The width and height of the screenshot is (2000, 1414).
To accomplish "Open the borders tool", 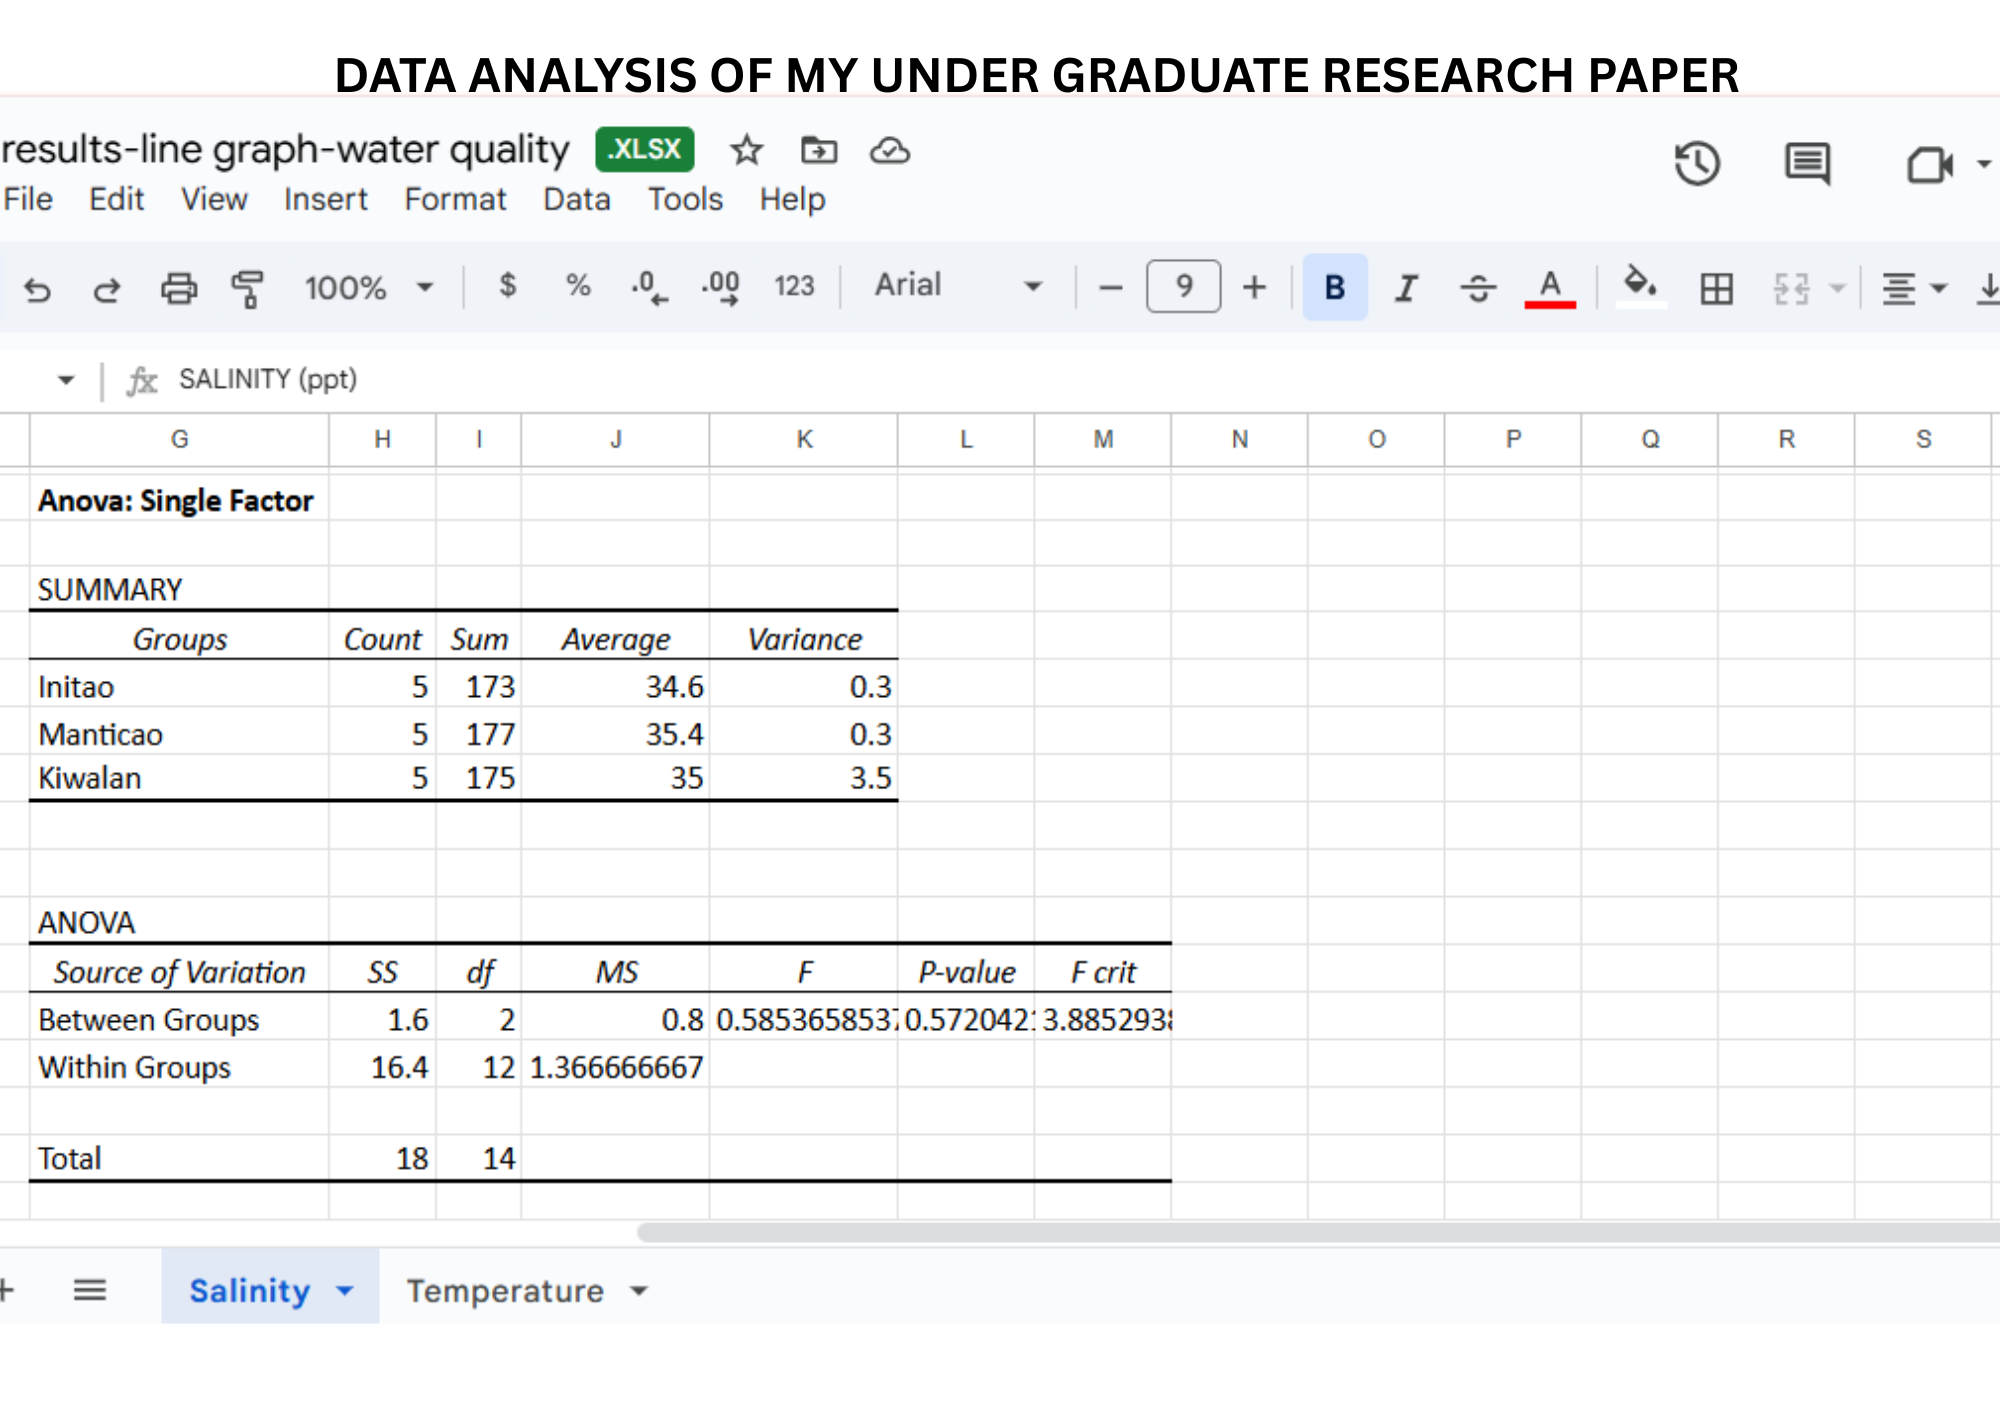I will click(x=1717, y=289).
